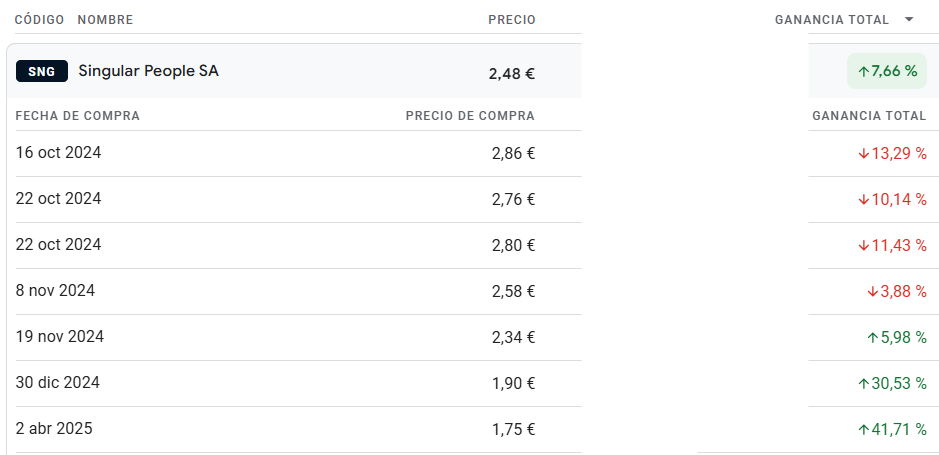The image size is (939, 455).
Task: Click the FECHA DE COMPRA column header
Action: (x=78, y=116)
